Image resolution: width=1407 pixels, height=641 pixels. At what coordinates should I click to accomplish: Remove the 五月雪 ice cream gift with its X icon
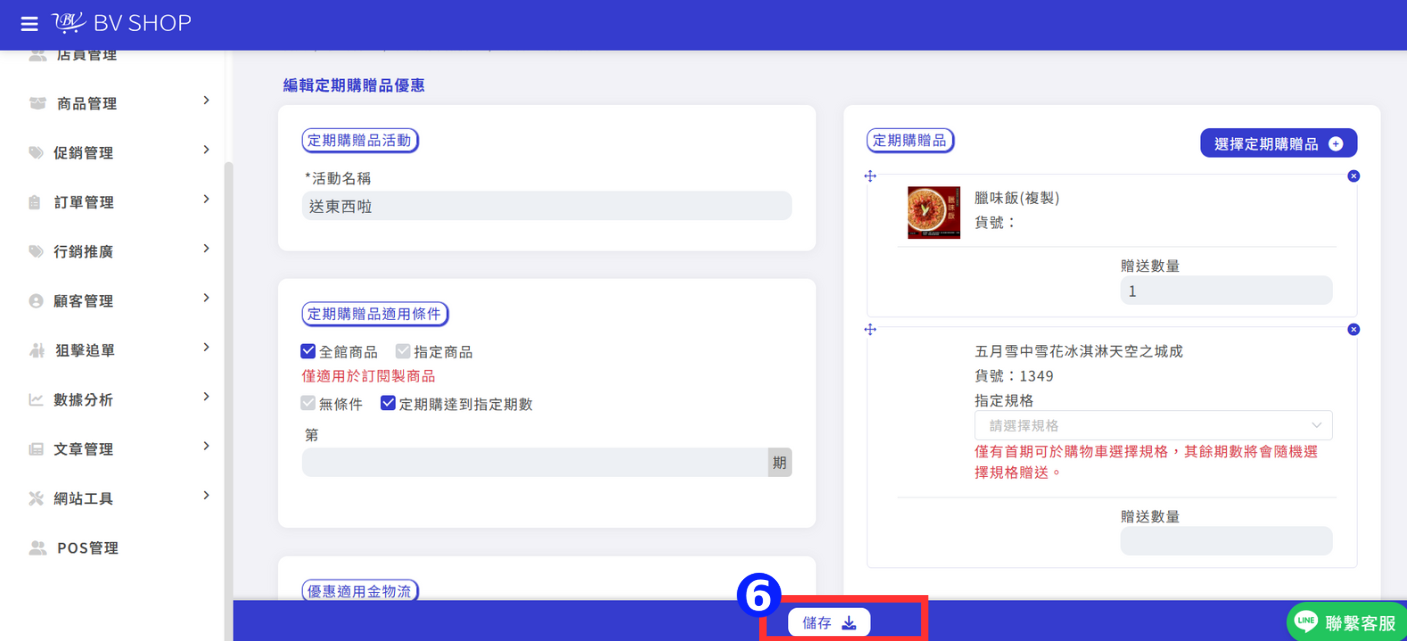[x=1353, y=329]
